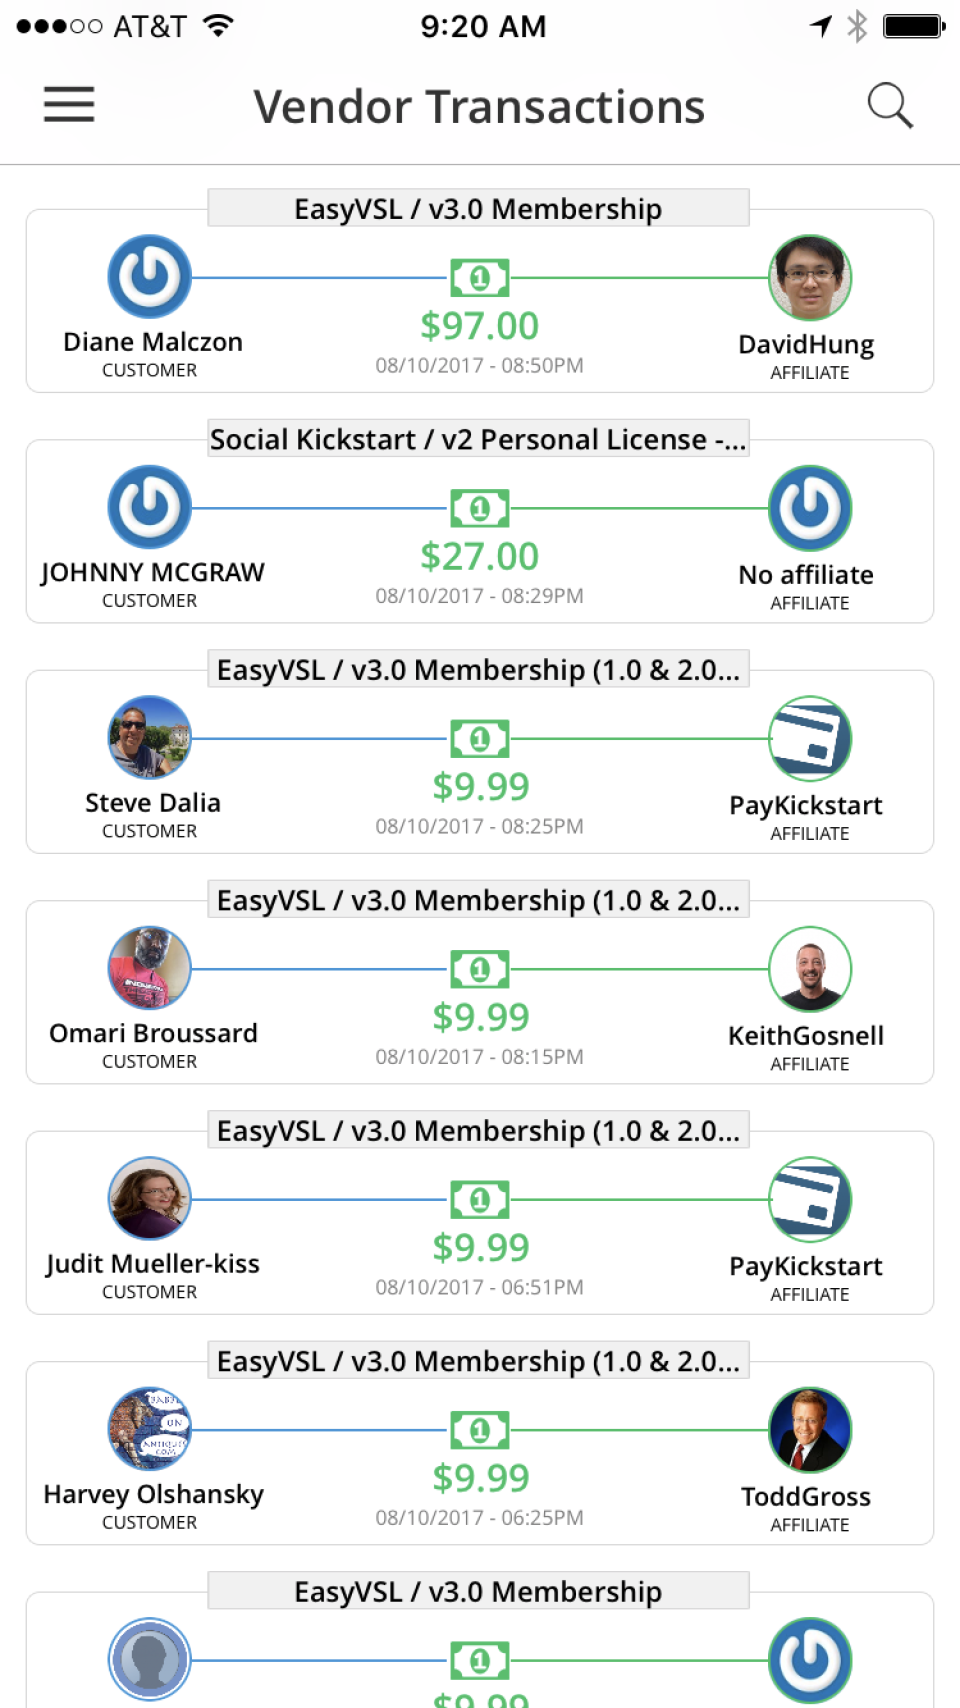Screen dimensions: 960x1708
Task: Tap Harvey Olshansky's customer image
Action: point(149,1429)
